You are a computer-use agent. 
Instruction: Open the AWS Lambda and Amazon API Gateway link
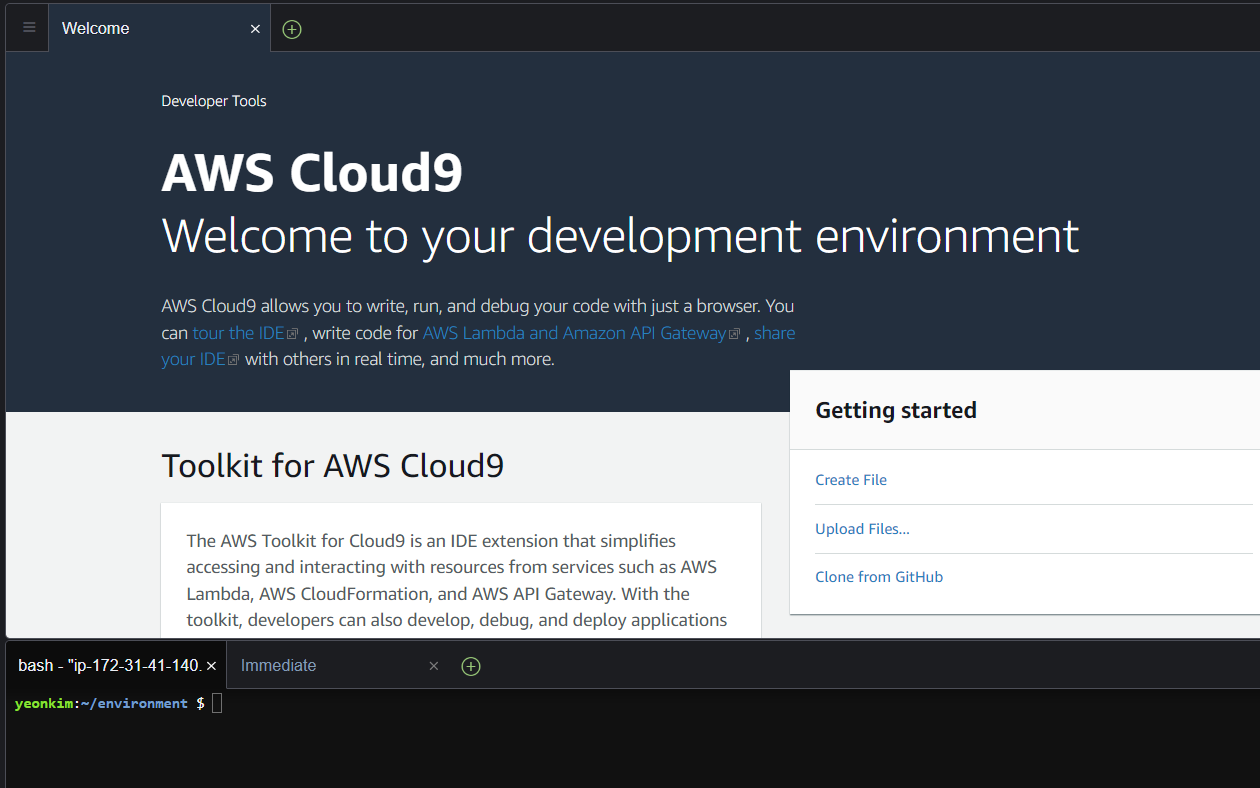(581, 333)
